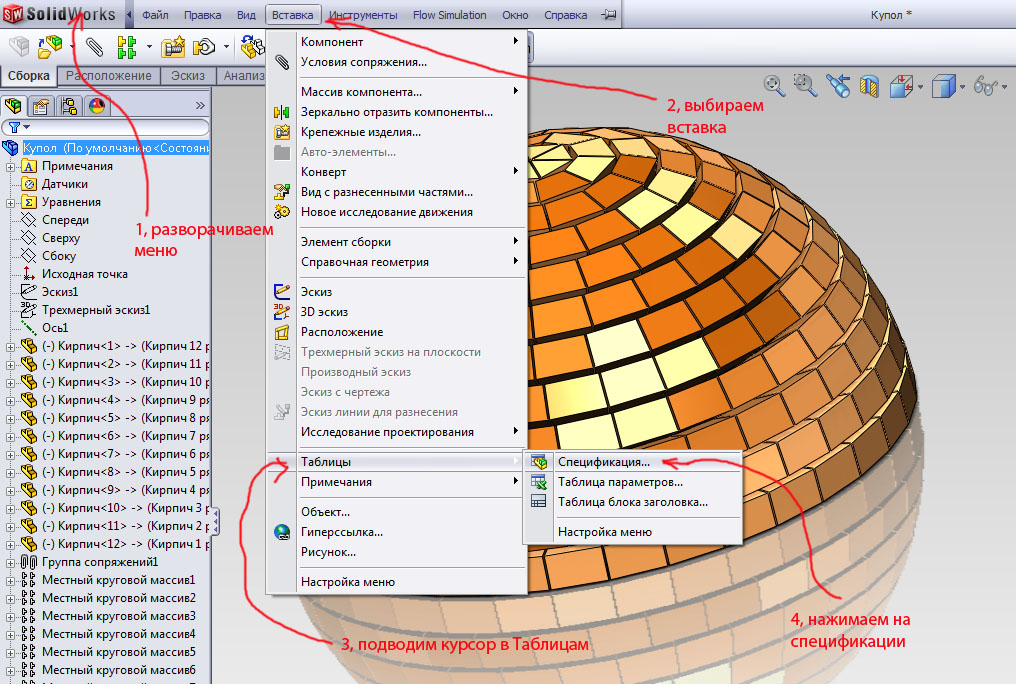The height and width of the screenshot is (684, 1016).
Task: Select Спецификация... in the Таблицы submenu
Action: tap(603, 462)
